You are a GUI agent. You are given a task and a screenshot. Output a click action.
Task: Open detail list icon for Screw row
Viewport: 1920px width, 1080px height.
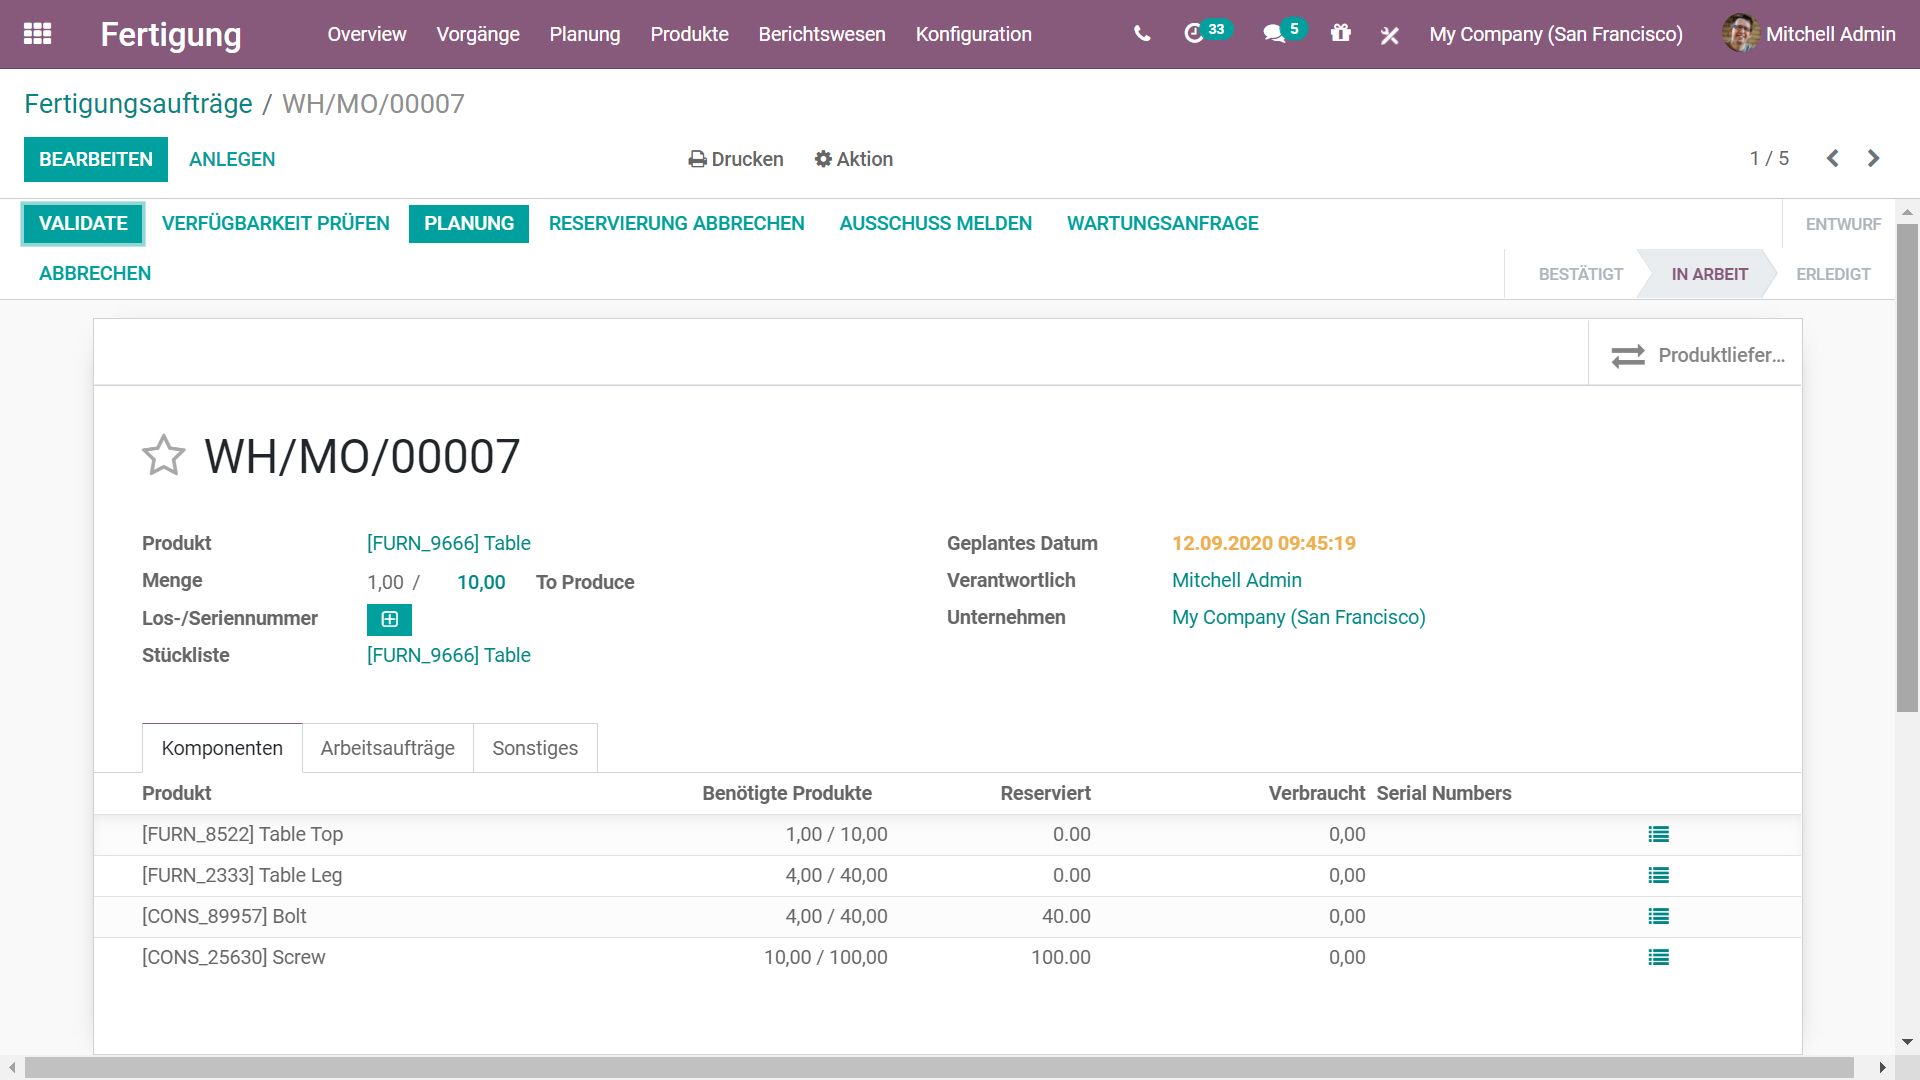coord(1658,957)
